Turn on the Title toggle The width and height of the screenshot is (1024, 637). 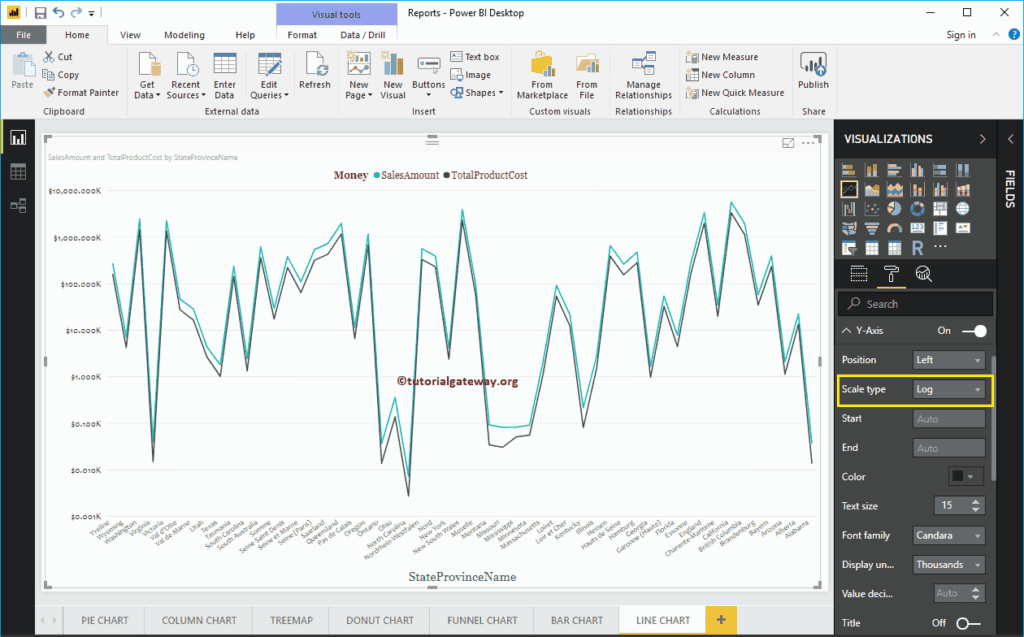coord(968,623)
